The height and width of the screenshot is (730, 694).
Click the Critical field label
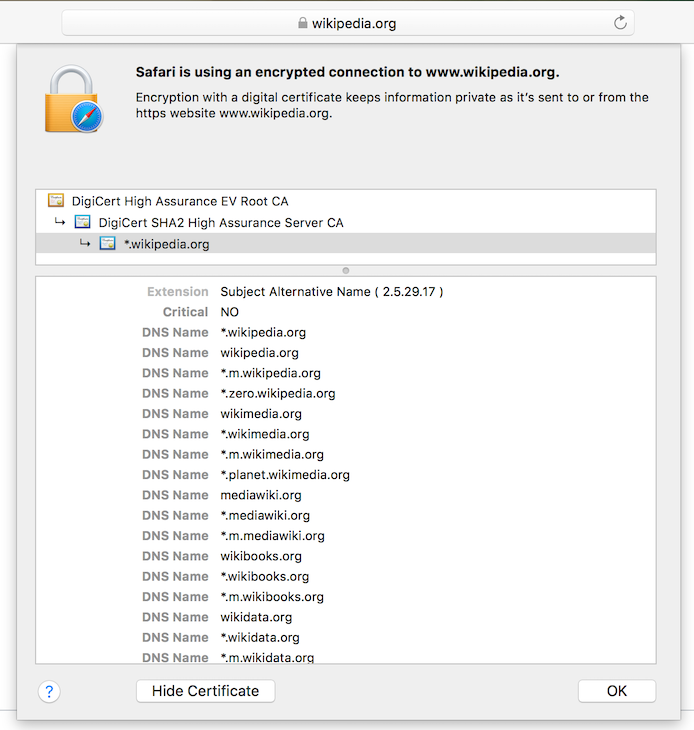[x=185, y=312]
